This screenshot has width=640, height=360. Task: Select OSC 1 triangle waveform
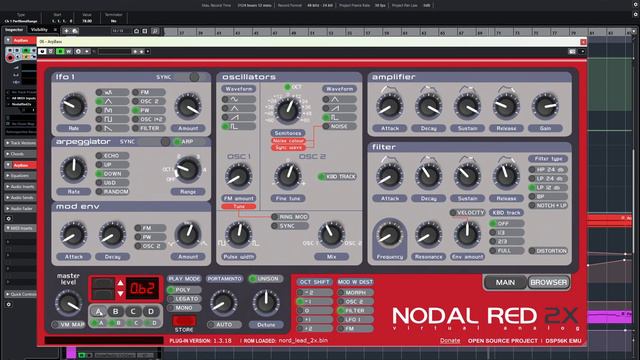[x=238, y=108]
